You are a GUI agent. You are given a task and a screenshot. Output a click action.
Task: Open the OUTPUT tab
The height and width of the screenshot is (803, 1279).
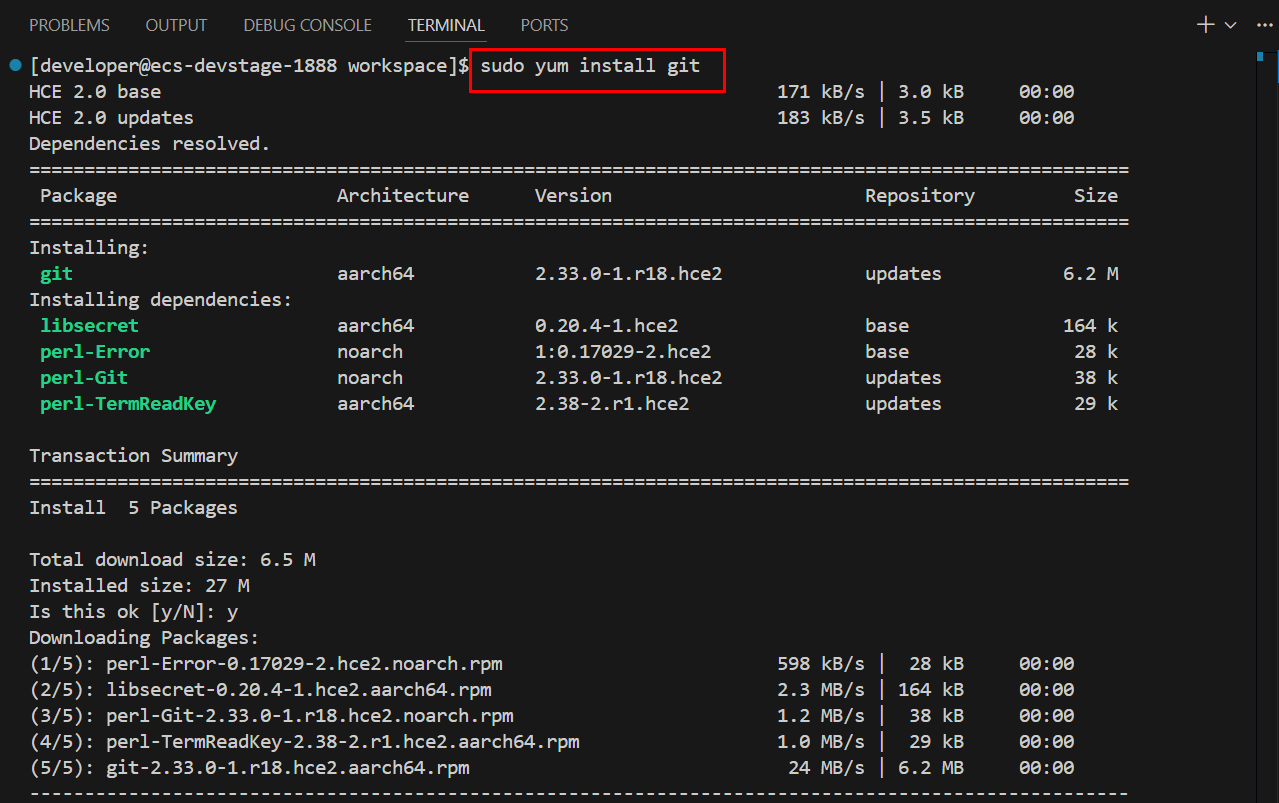176,25
